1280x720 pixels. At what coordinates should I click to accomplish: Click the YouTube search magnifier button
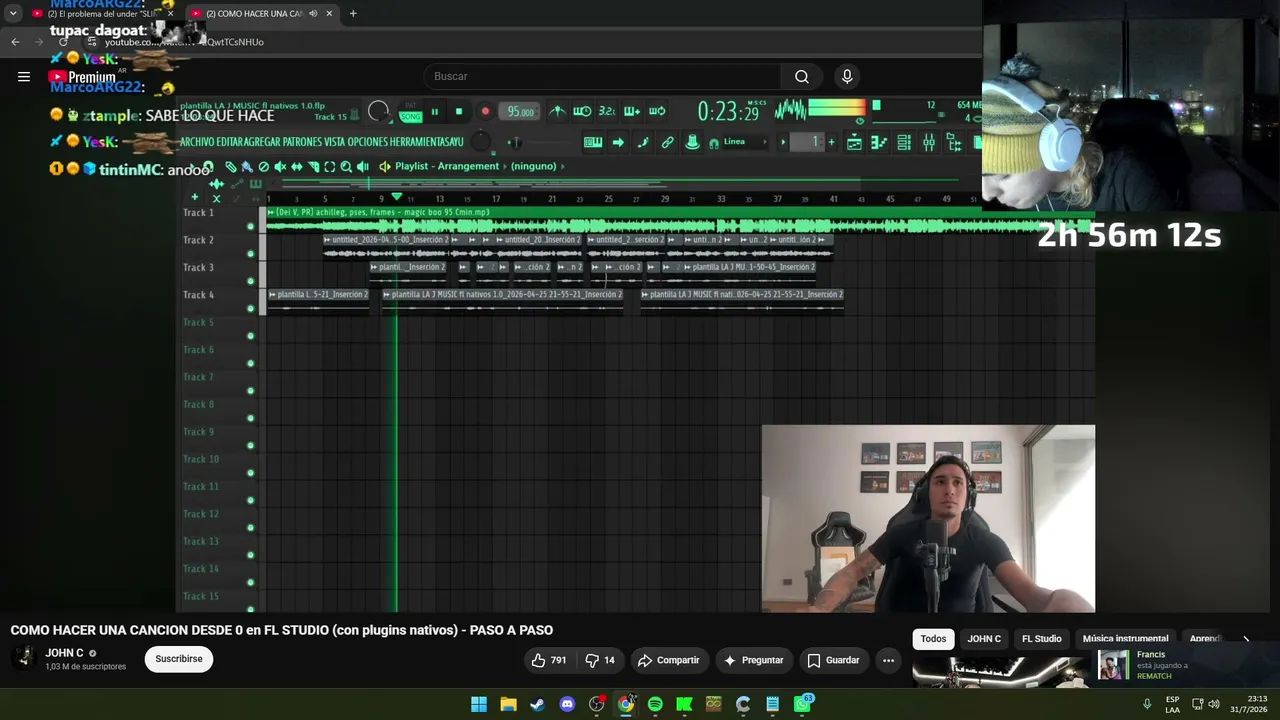[802, 77]
